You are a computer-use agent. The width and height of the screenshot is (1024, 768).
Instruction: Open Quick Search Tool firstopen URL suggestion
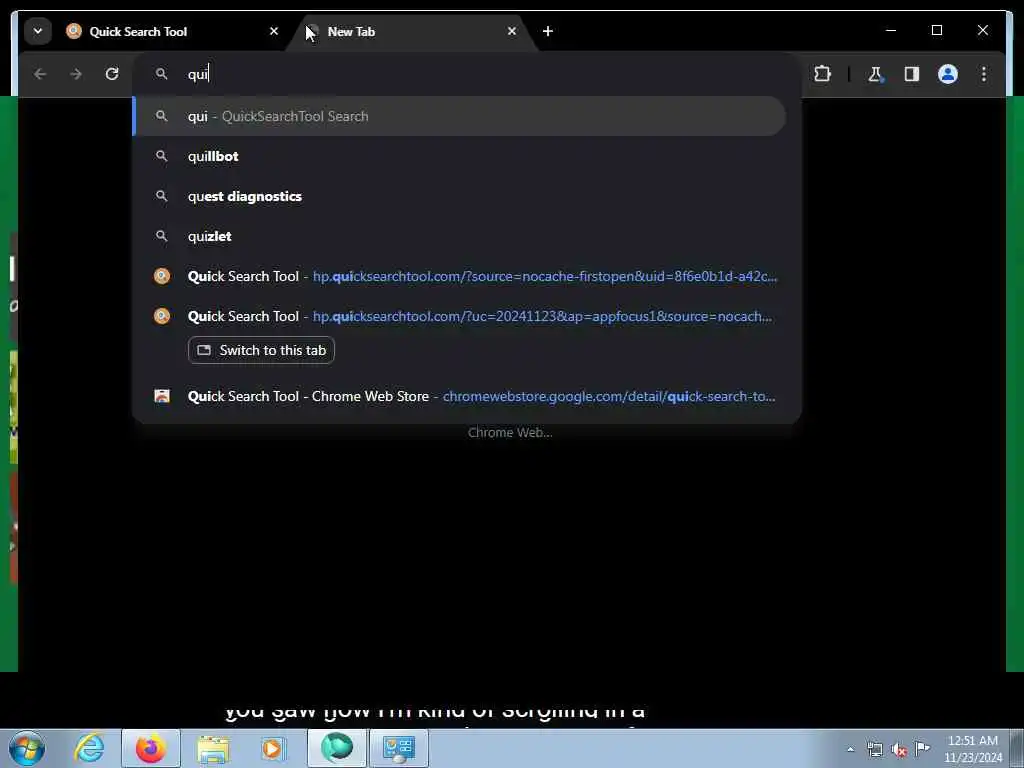[x=459, y=276]
